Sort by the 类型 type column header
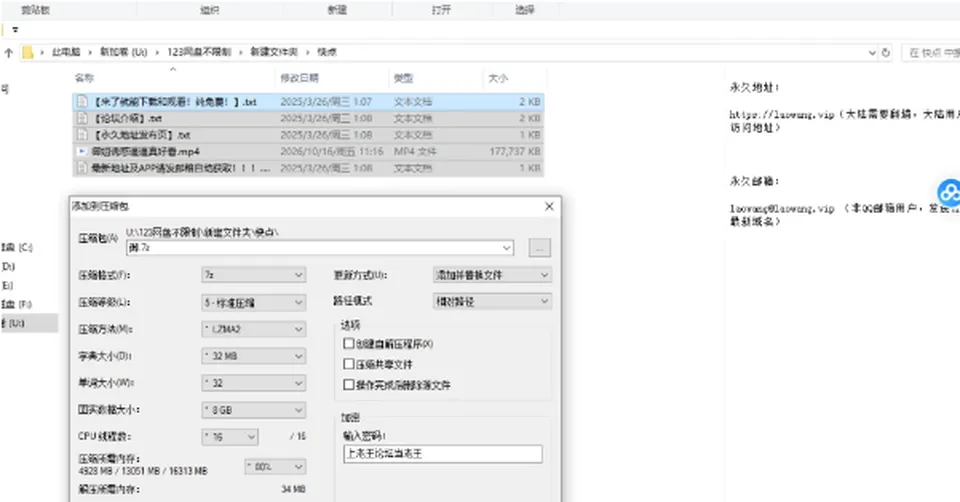The height and width of the screenshot is (502, 960). click(403, 78)
